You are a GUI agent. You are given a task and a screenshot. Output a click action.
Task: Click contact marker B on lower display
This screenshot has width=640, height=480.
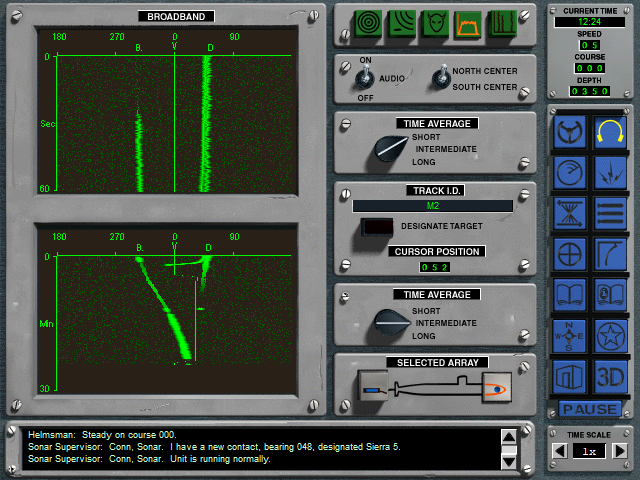[x=140, y=248]
